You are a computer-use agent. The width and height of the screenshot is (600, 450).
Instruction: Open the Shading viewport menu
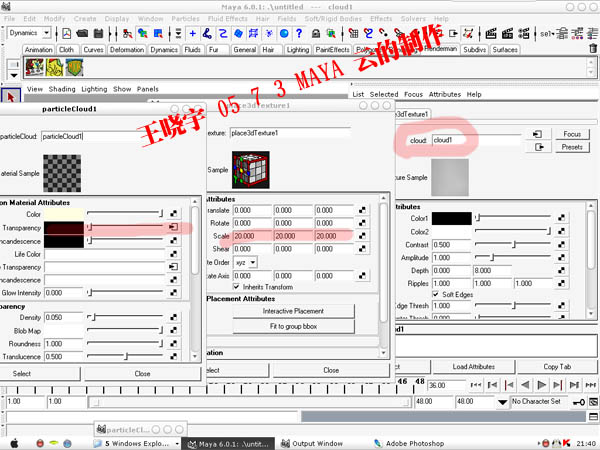click(x=62, y=89)
